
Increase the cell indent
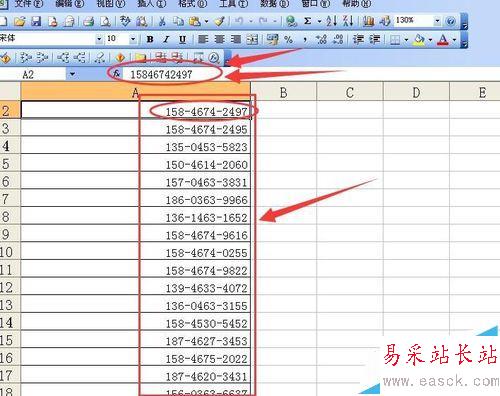[x=375, y=40]
